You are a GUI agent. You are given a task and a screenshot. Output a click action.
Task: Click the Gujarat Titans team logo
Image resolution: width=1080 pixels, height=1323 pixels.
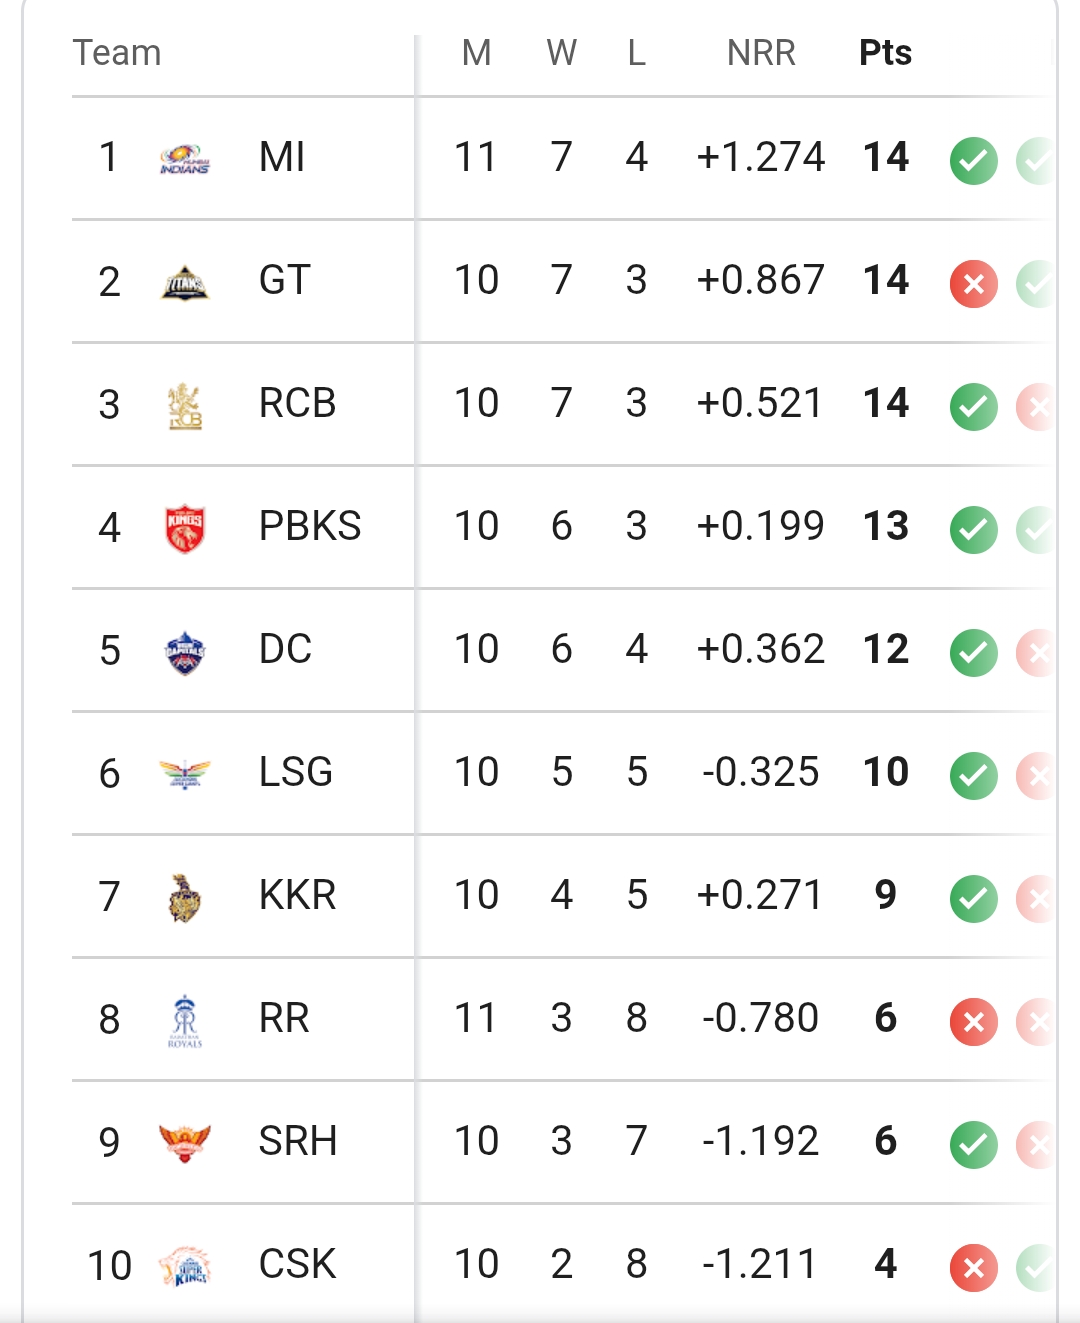coord(185,283)
